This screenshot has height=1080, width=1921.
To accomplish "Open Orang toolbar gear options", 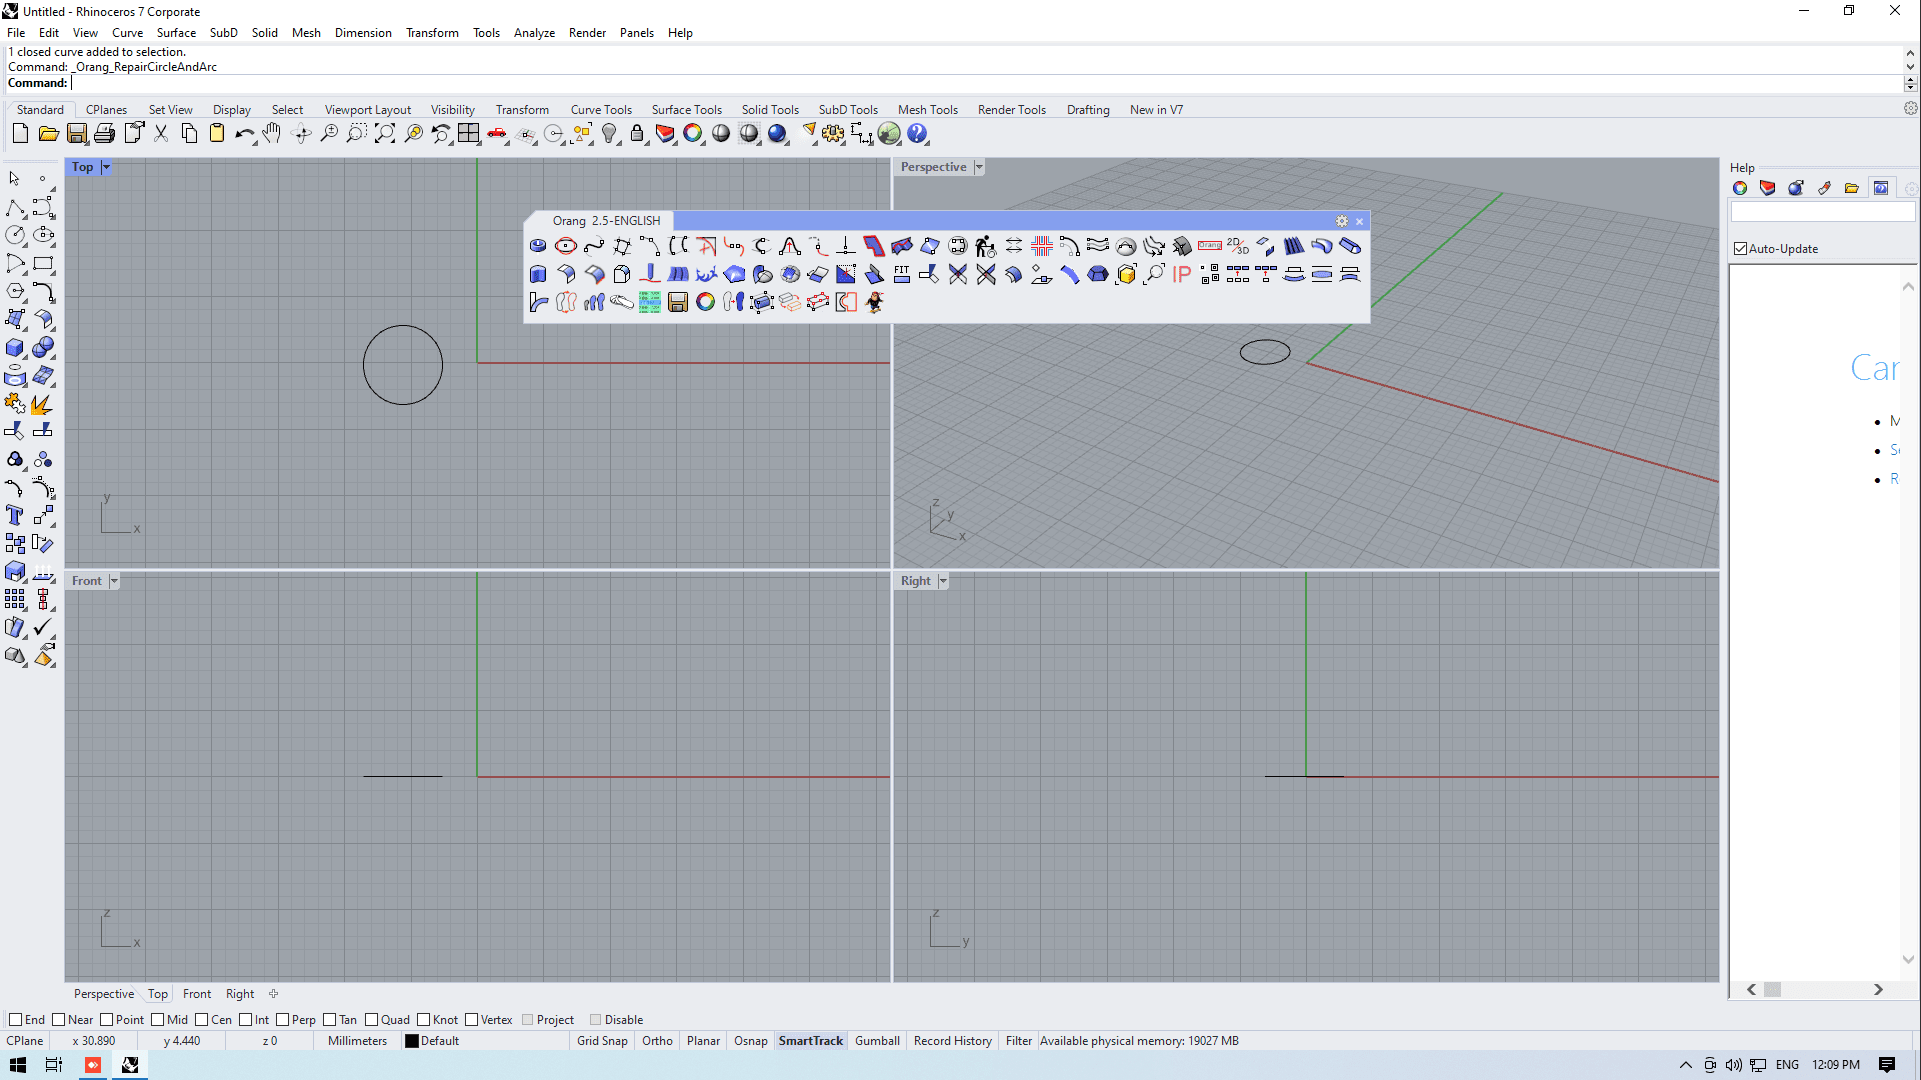I will (1342, 221).
